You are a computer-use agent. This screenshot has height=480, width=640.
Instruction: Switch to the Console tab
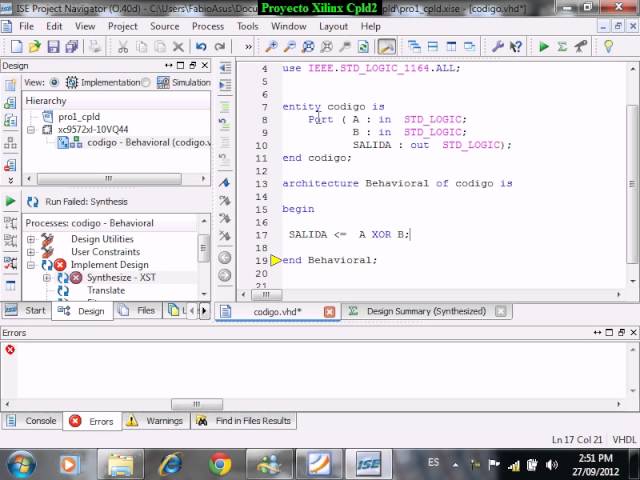point(32,421)
